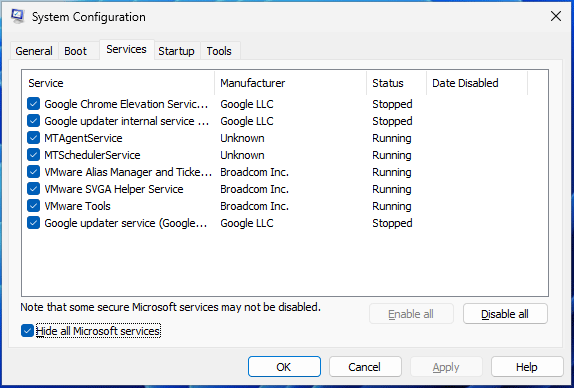The width and height of the screenshot is (574, 388).
Task: Uncheck Google updater internal service checkbox
Action: (x=33, y=121)
